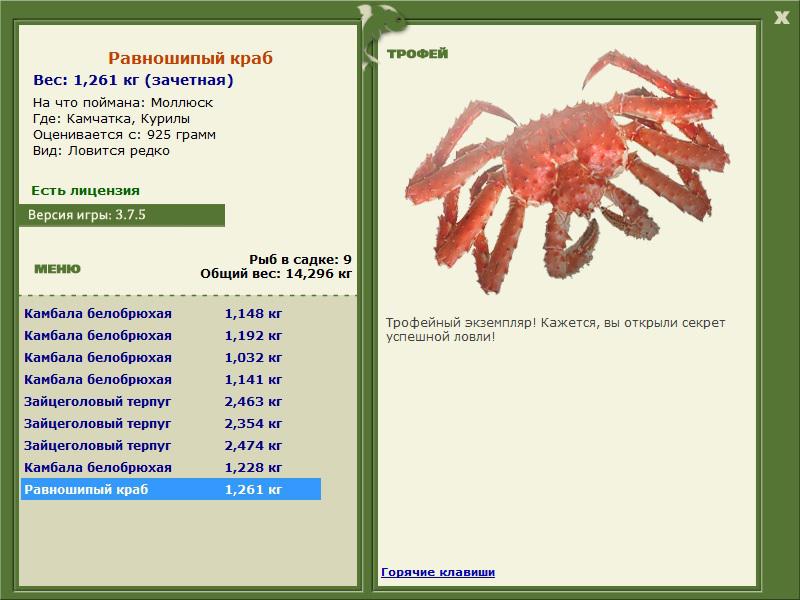Select the Камбала белобрюхая 1,032 кг row

170,357
